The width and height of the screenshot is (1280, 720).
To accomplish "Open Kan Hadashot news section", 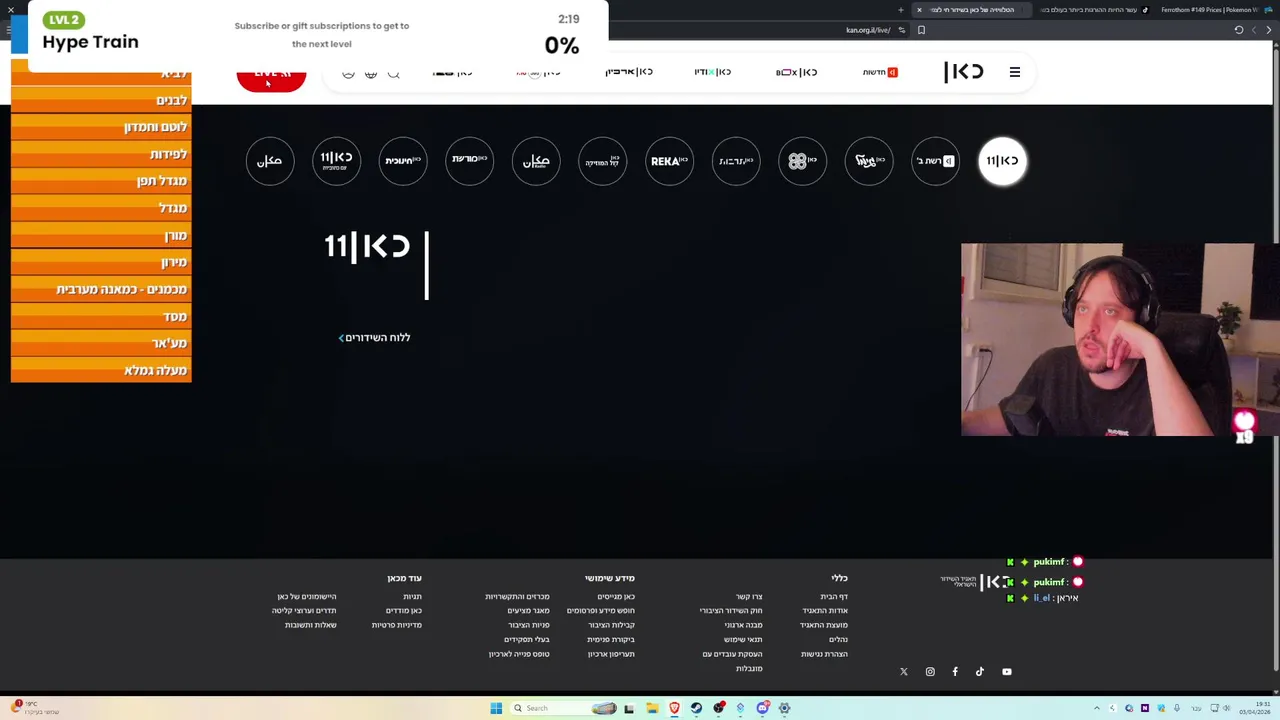I will [x=880, y=72].
